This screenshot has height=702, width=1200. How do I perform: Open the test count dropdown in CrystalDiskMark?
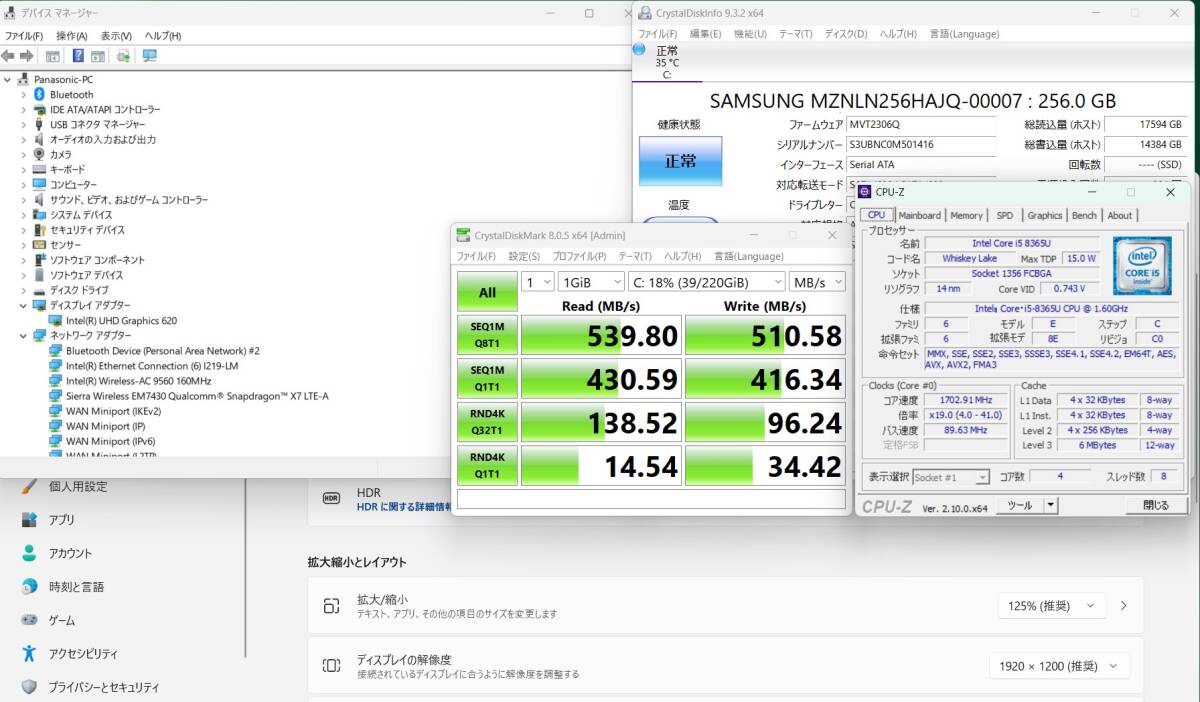click(x=538, y=282)
